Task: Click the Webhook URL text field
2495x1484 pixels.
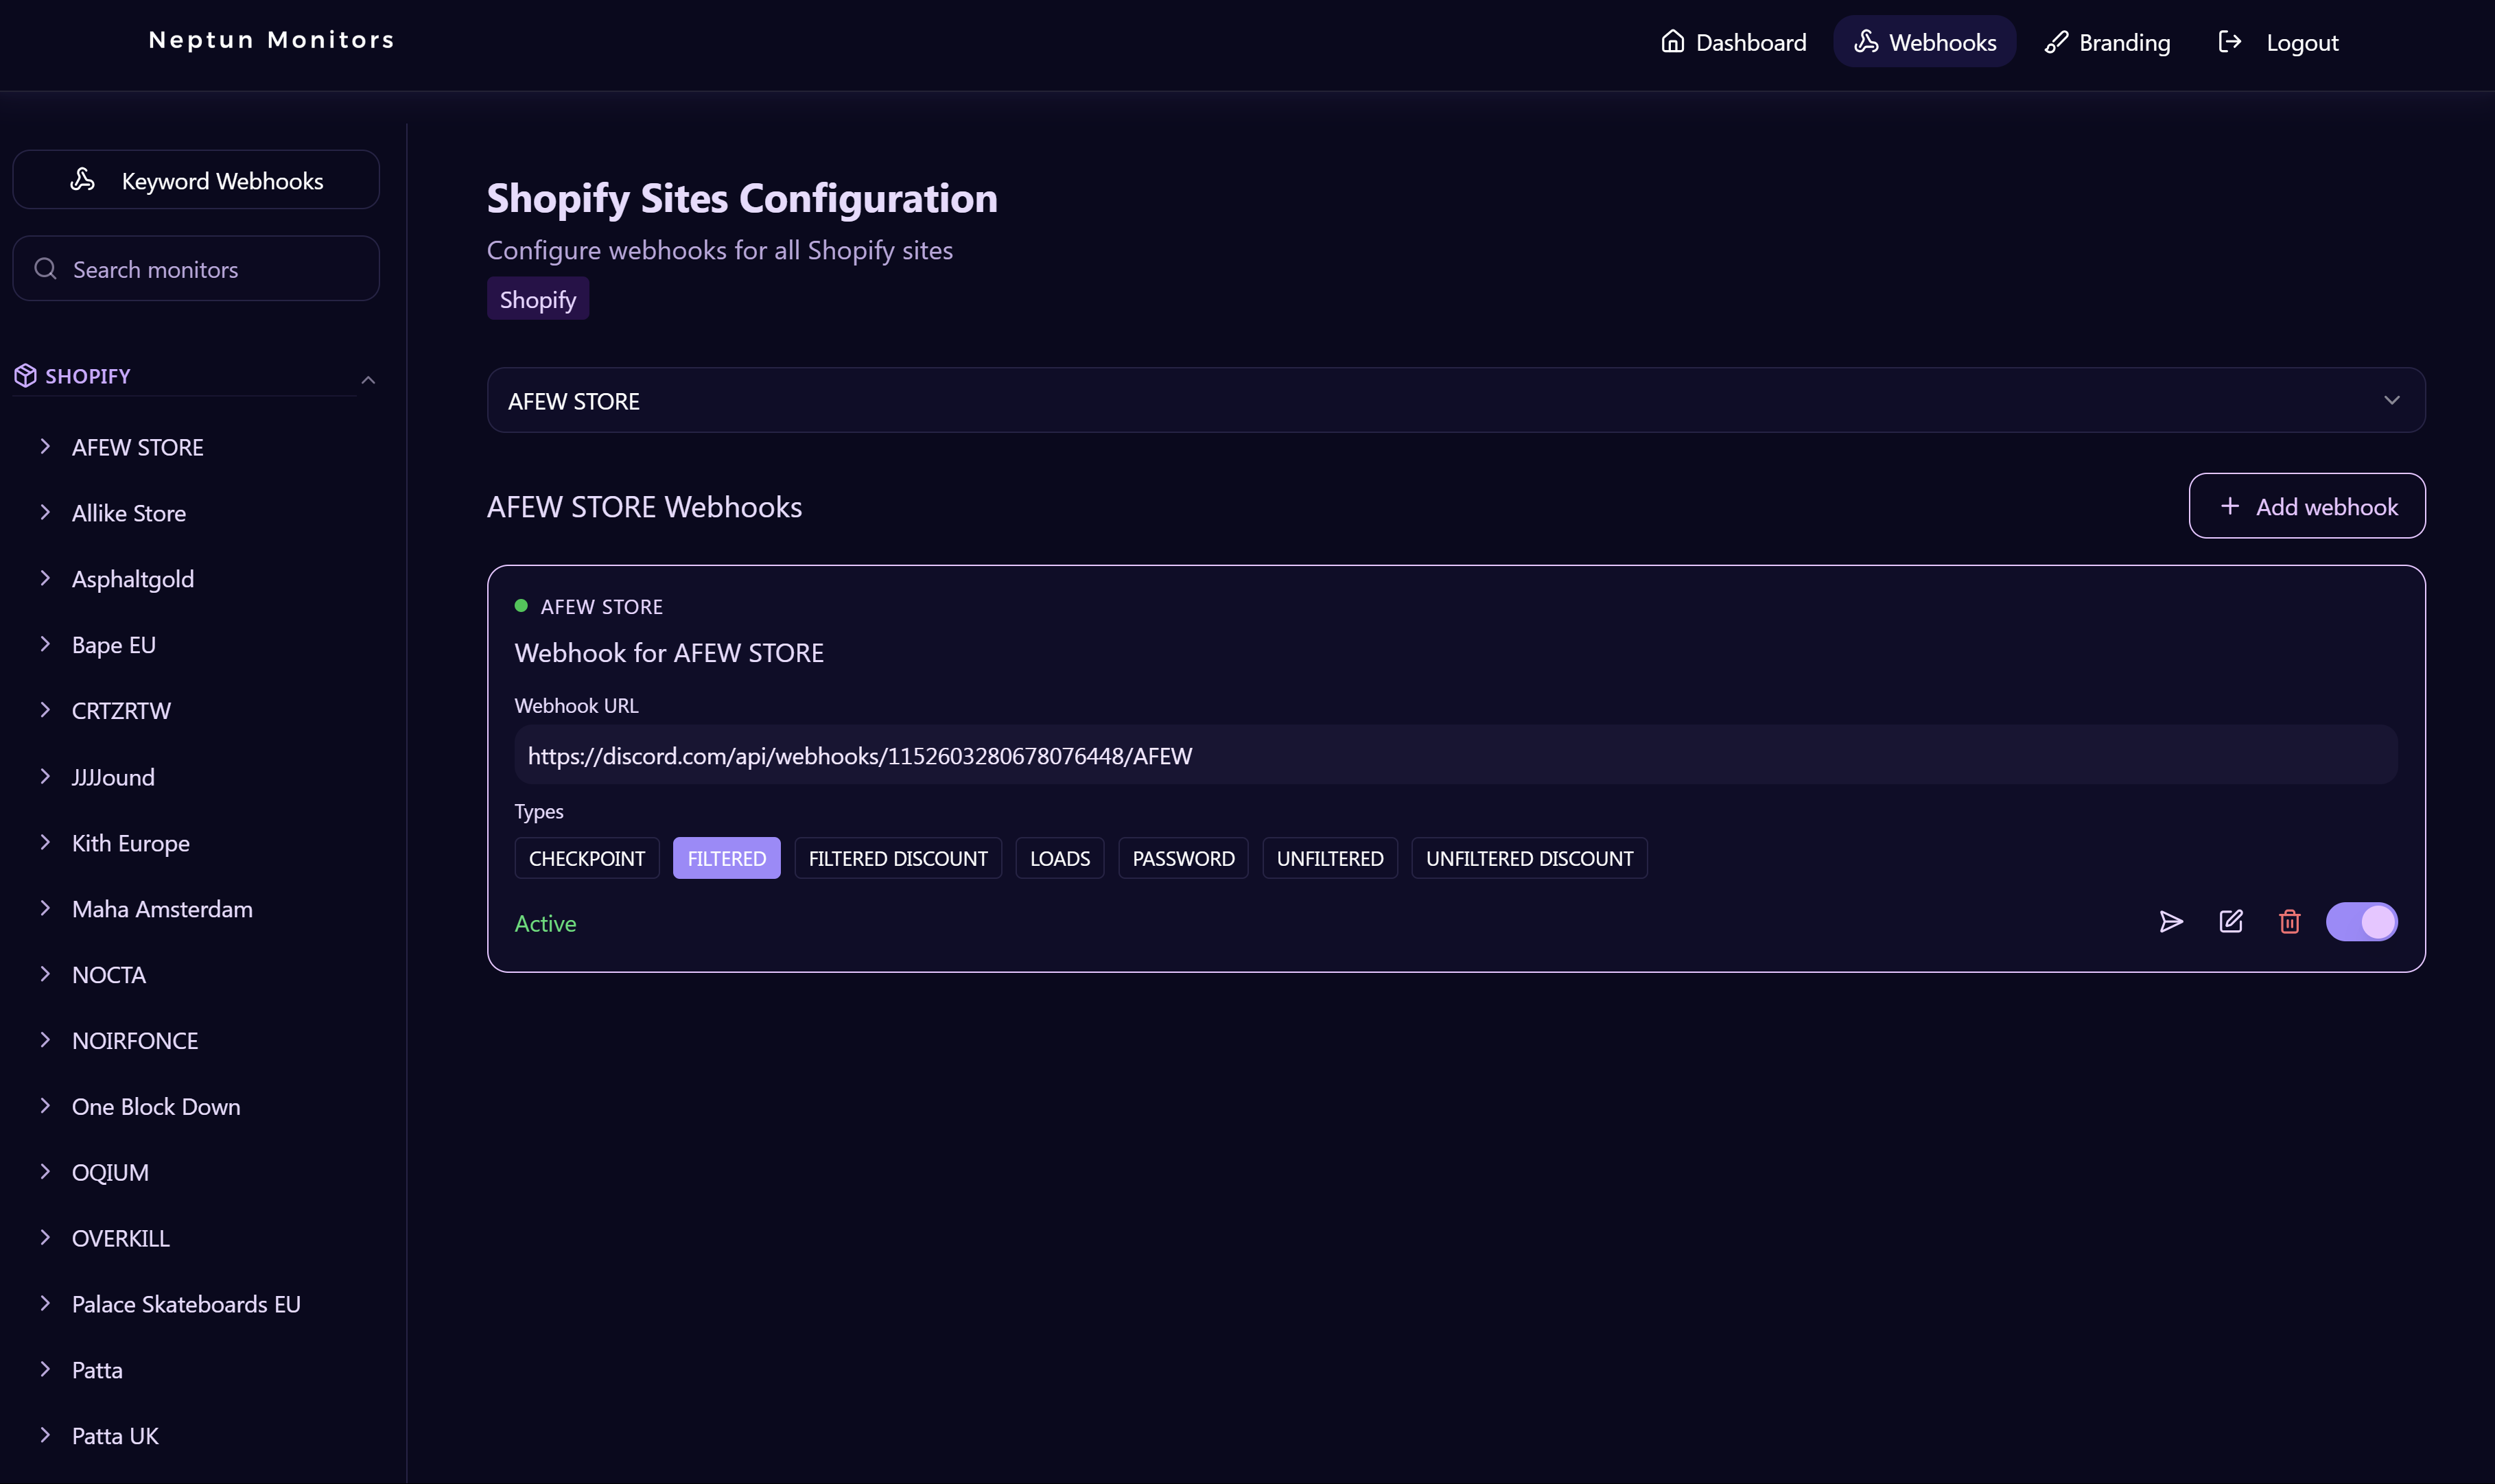Action: [1455, 756]
